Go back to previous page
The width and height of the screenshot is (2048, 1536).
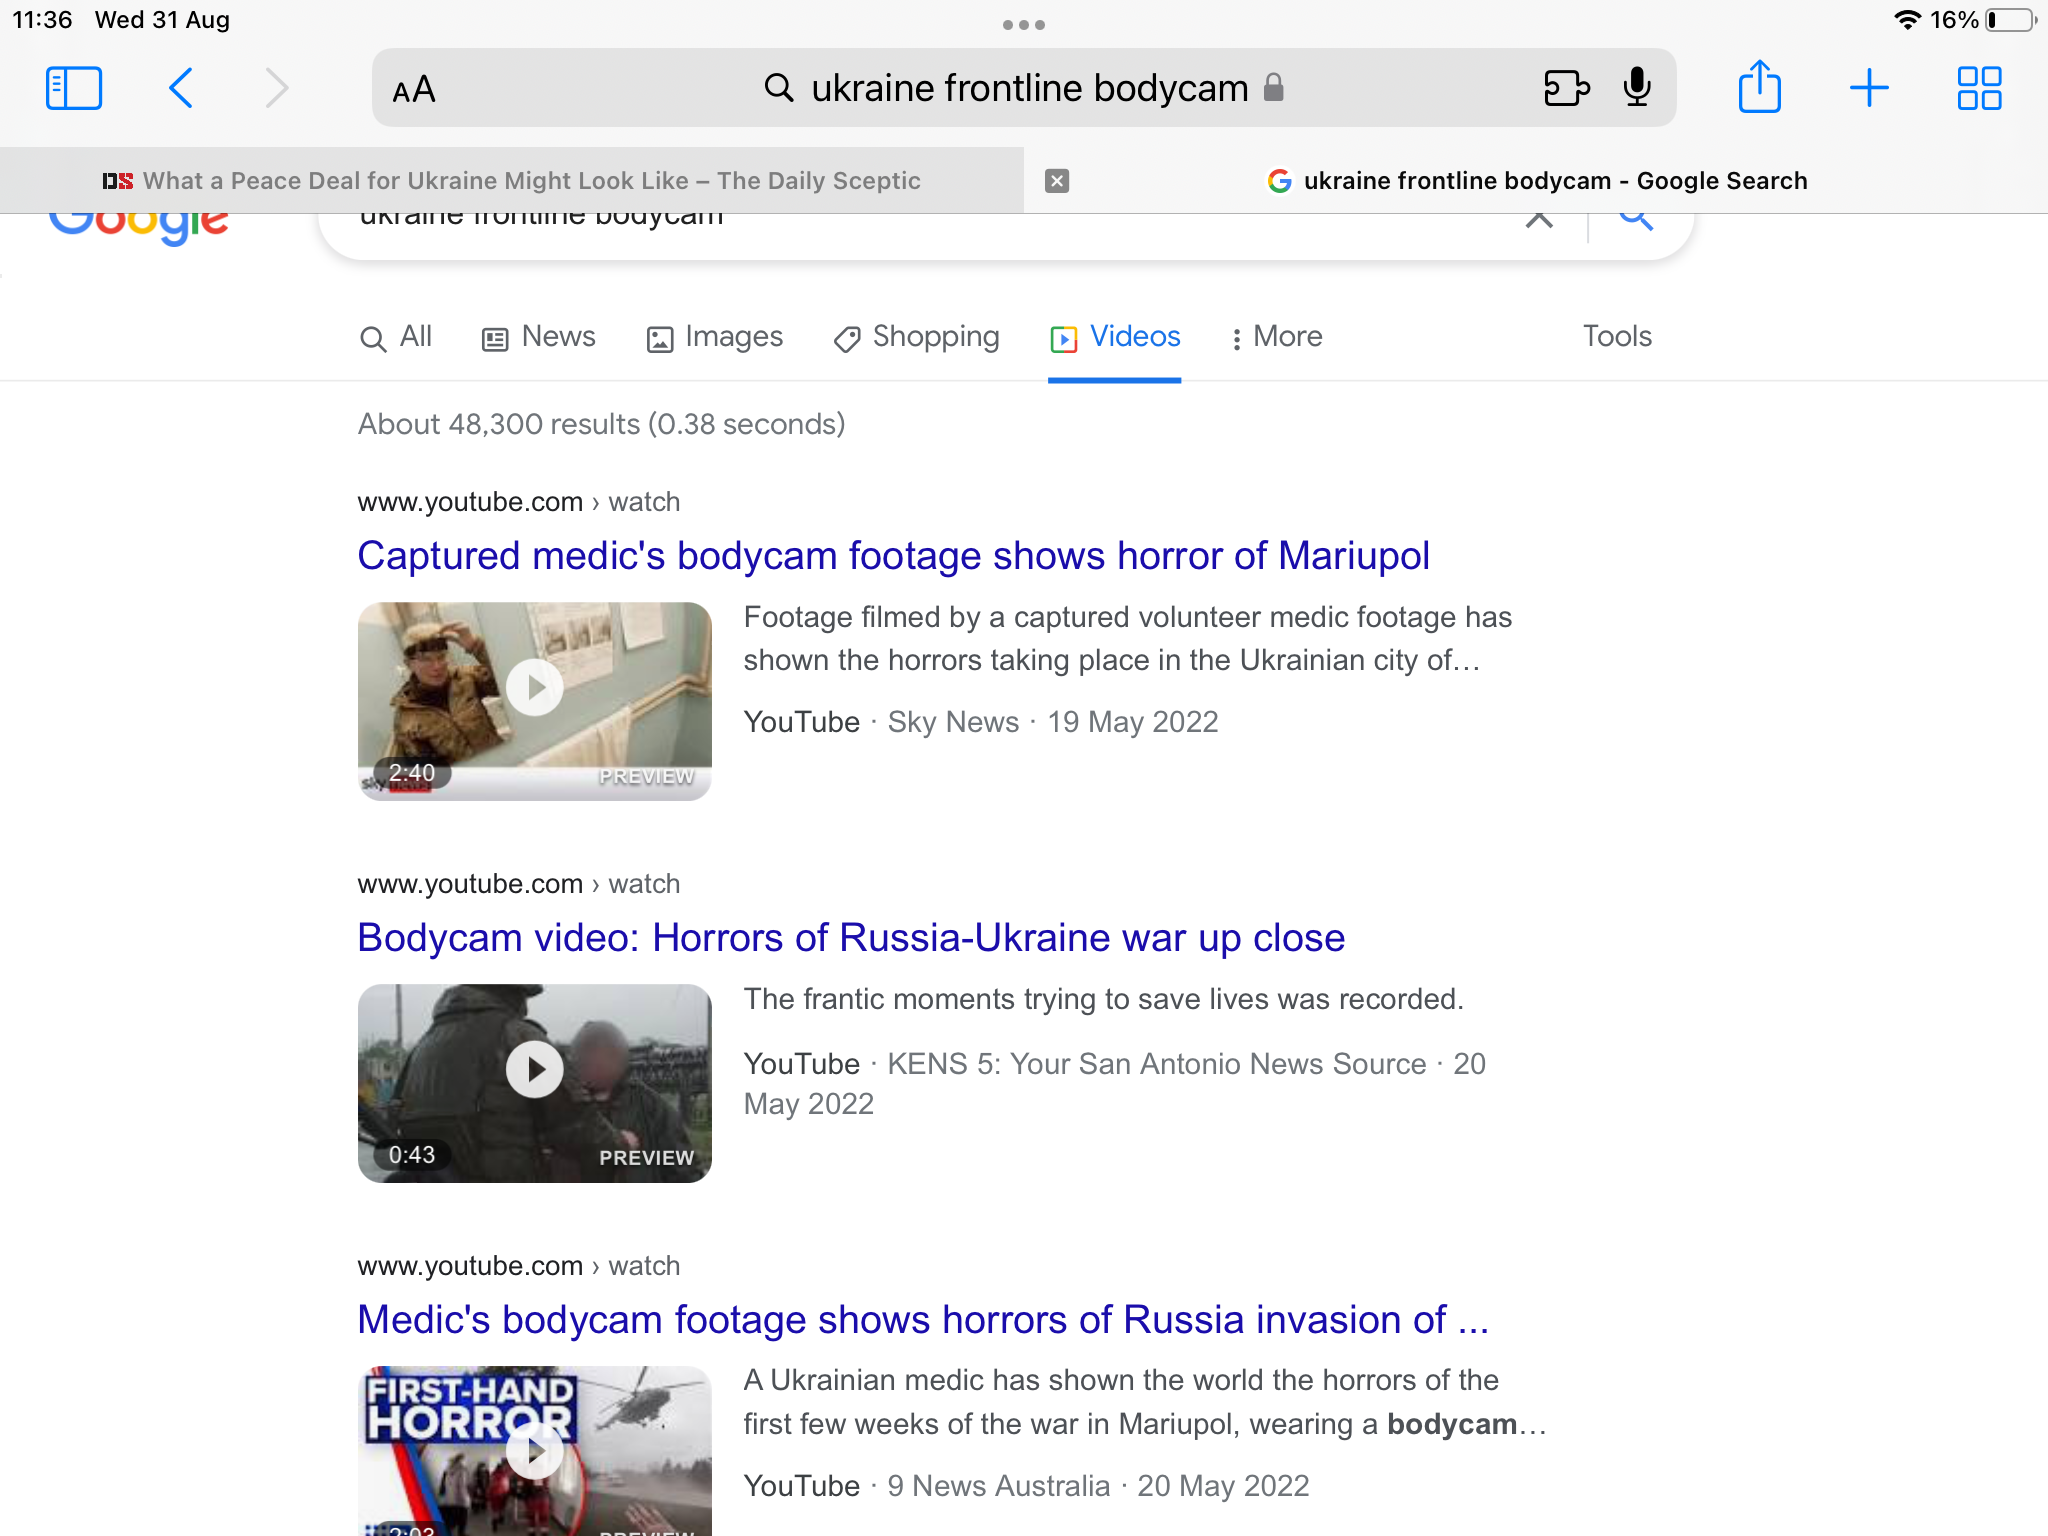(x=181, y=88)
